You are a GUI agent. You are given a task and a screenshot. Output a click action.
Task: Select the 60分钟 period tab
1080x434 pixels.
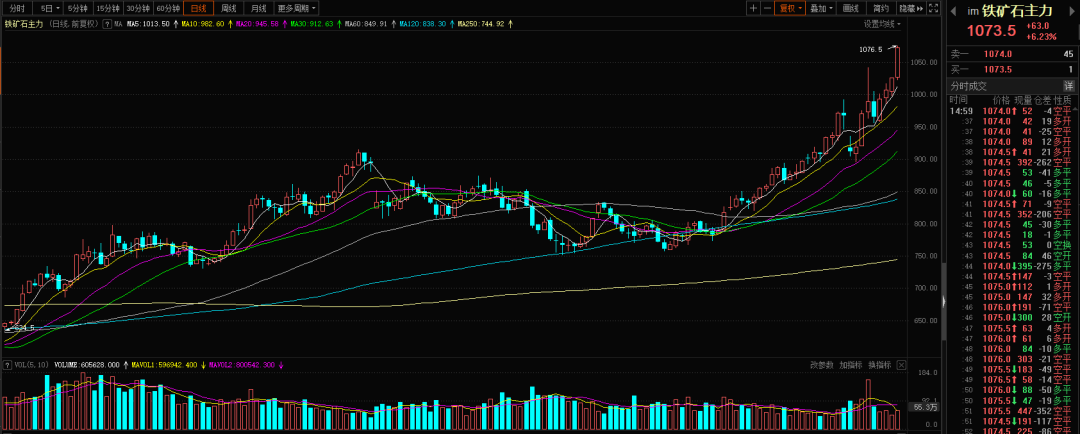pyautogui.click(x=168, y=8)
